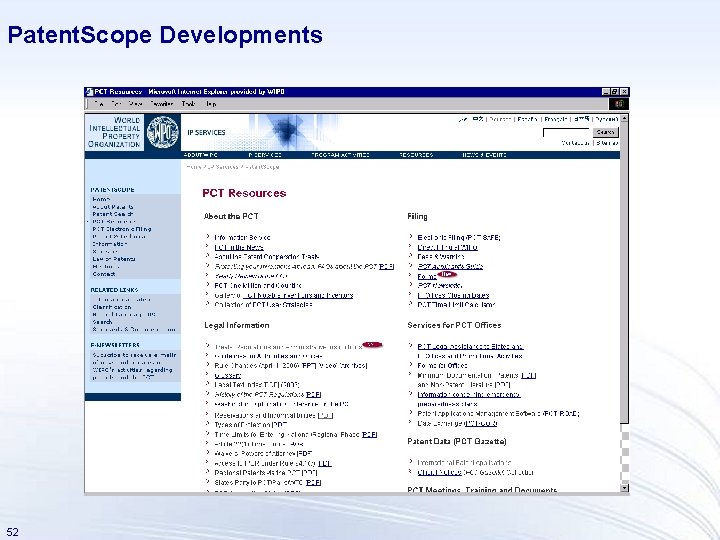This screenshot has width=720, height=540.
Task: Open the View menu
Action: coord(135,104)
